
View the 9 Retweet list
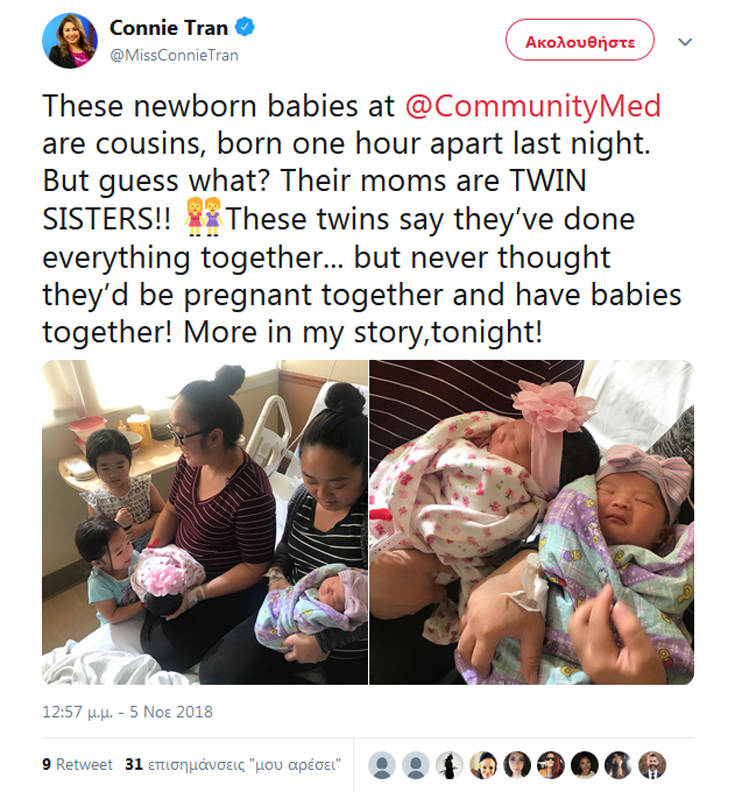pyautogui.click(x=77, y=764)
